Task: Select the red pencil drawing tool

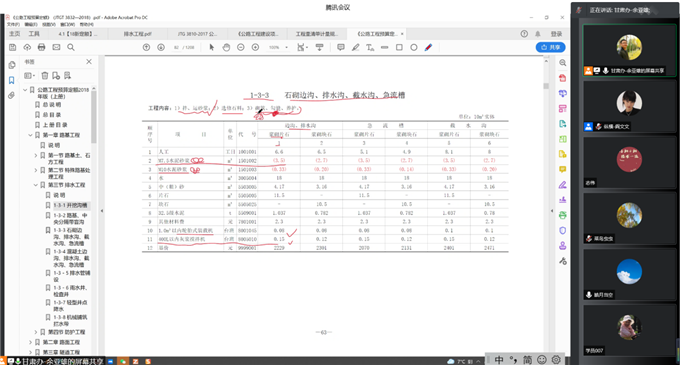Action: click(x=428, y=47)
